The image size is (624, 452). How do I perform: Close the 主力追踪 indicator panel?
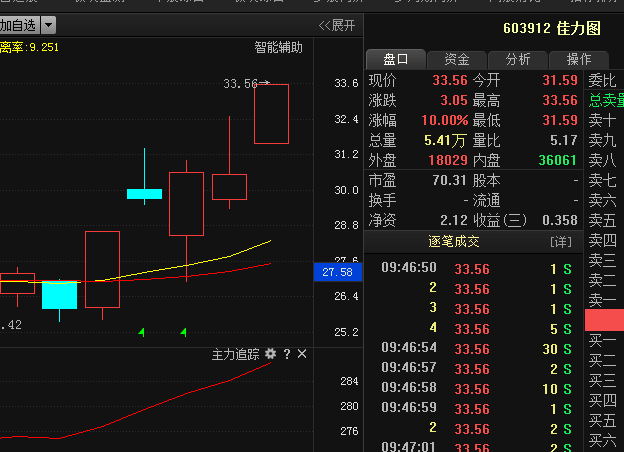coord(302,354)
